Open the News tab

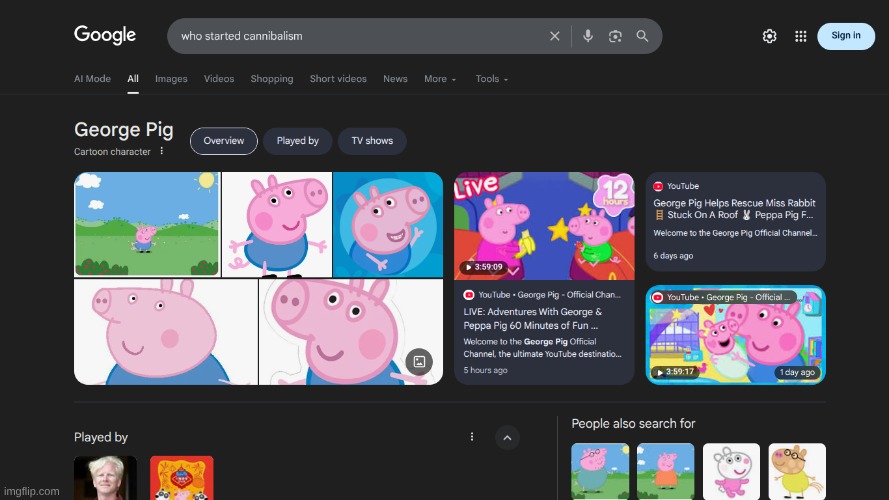pos(395,79)
